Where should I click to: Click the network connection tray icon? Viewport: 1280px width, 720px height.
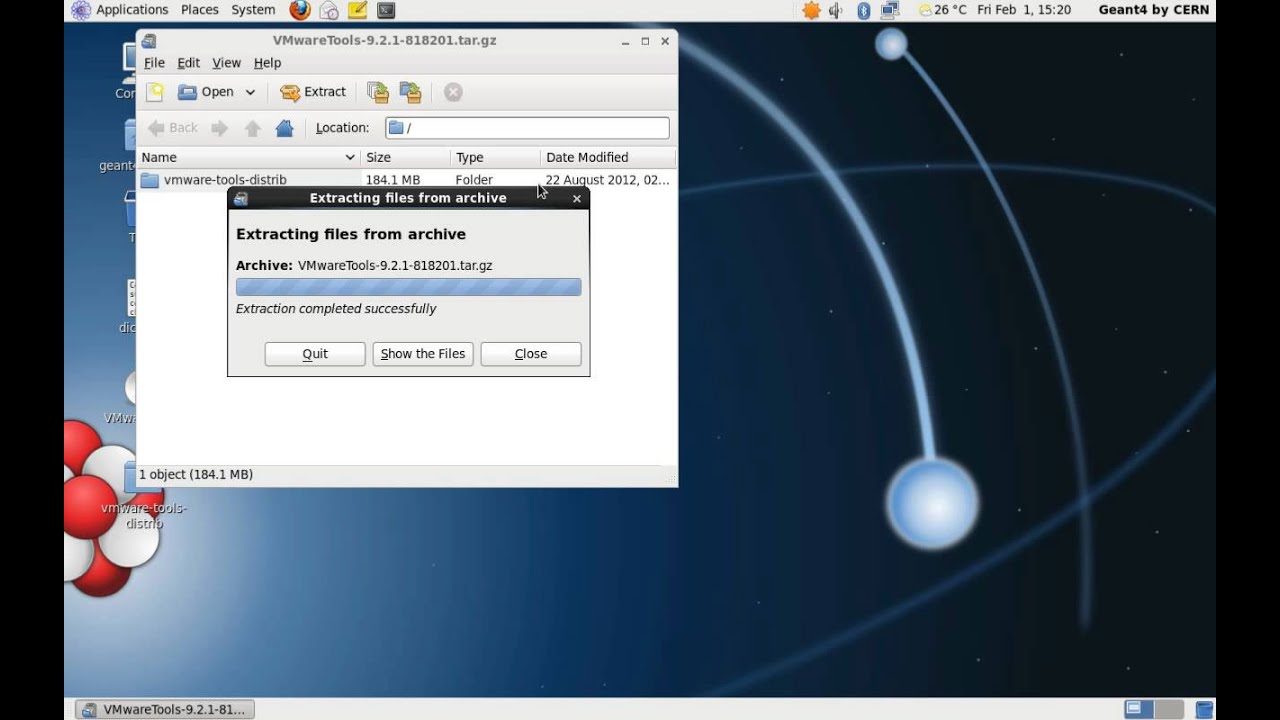(889, 10)
